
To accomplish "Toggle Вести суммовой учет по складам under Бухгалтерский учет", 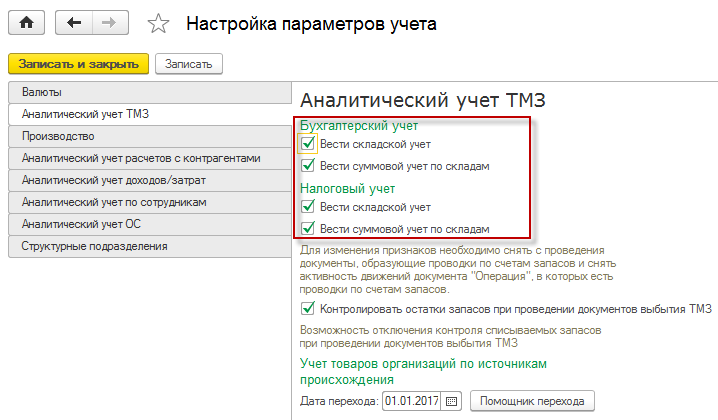I will (308, 166).
